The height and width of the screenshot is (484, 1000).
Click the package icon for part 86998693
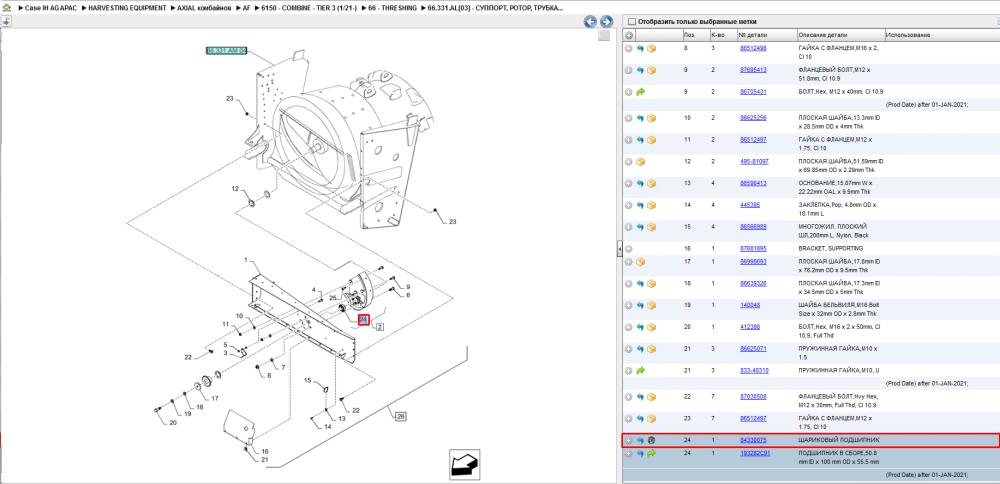coord(640,262)
